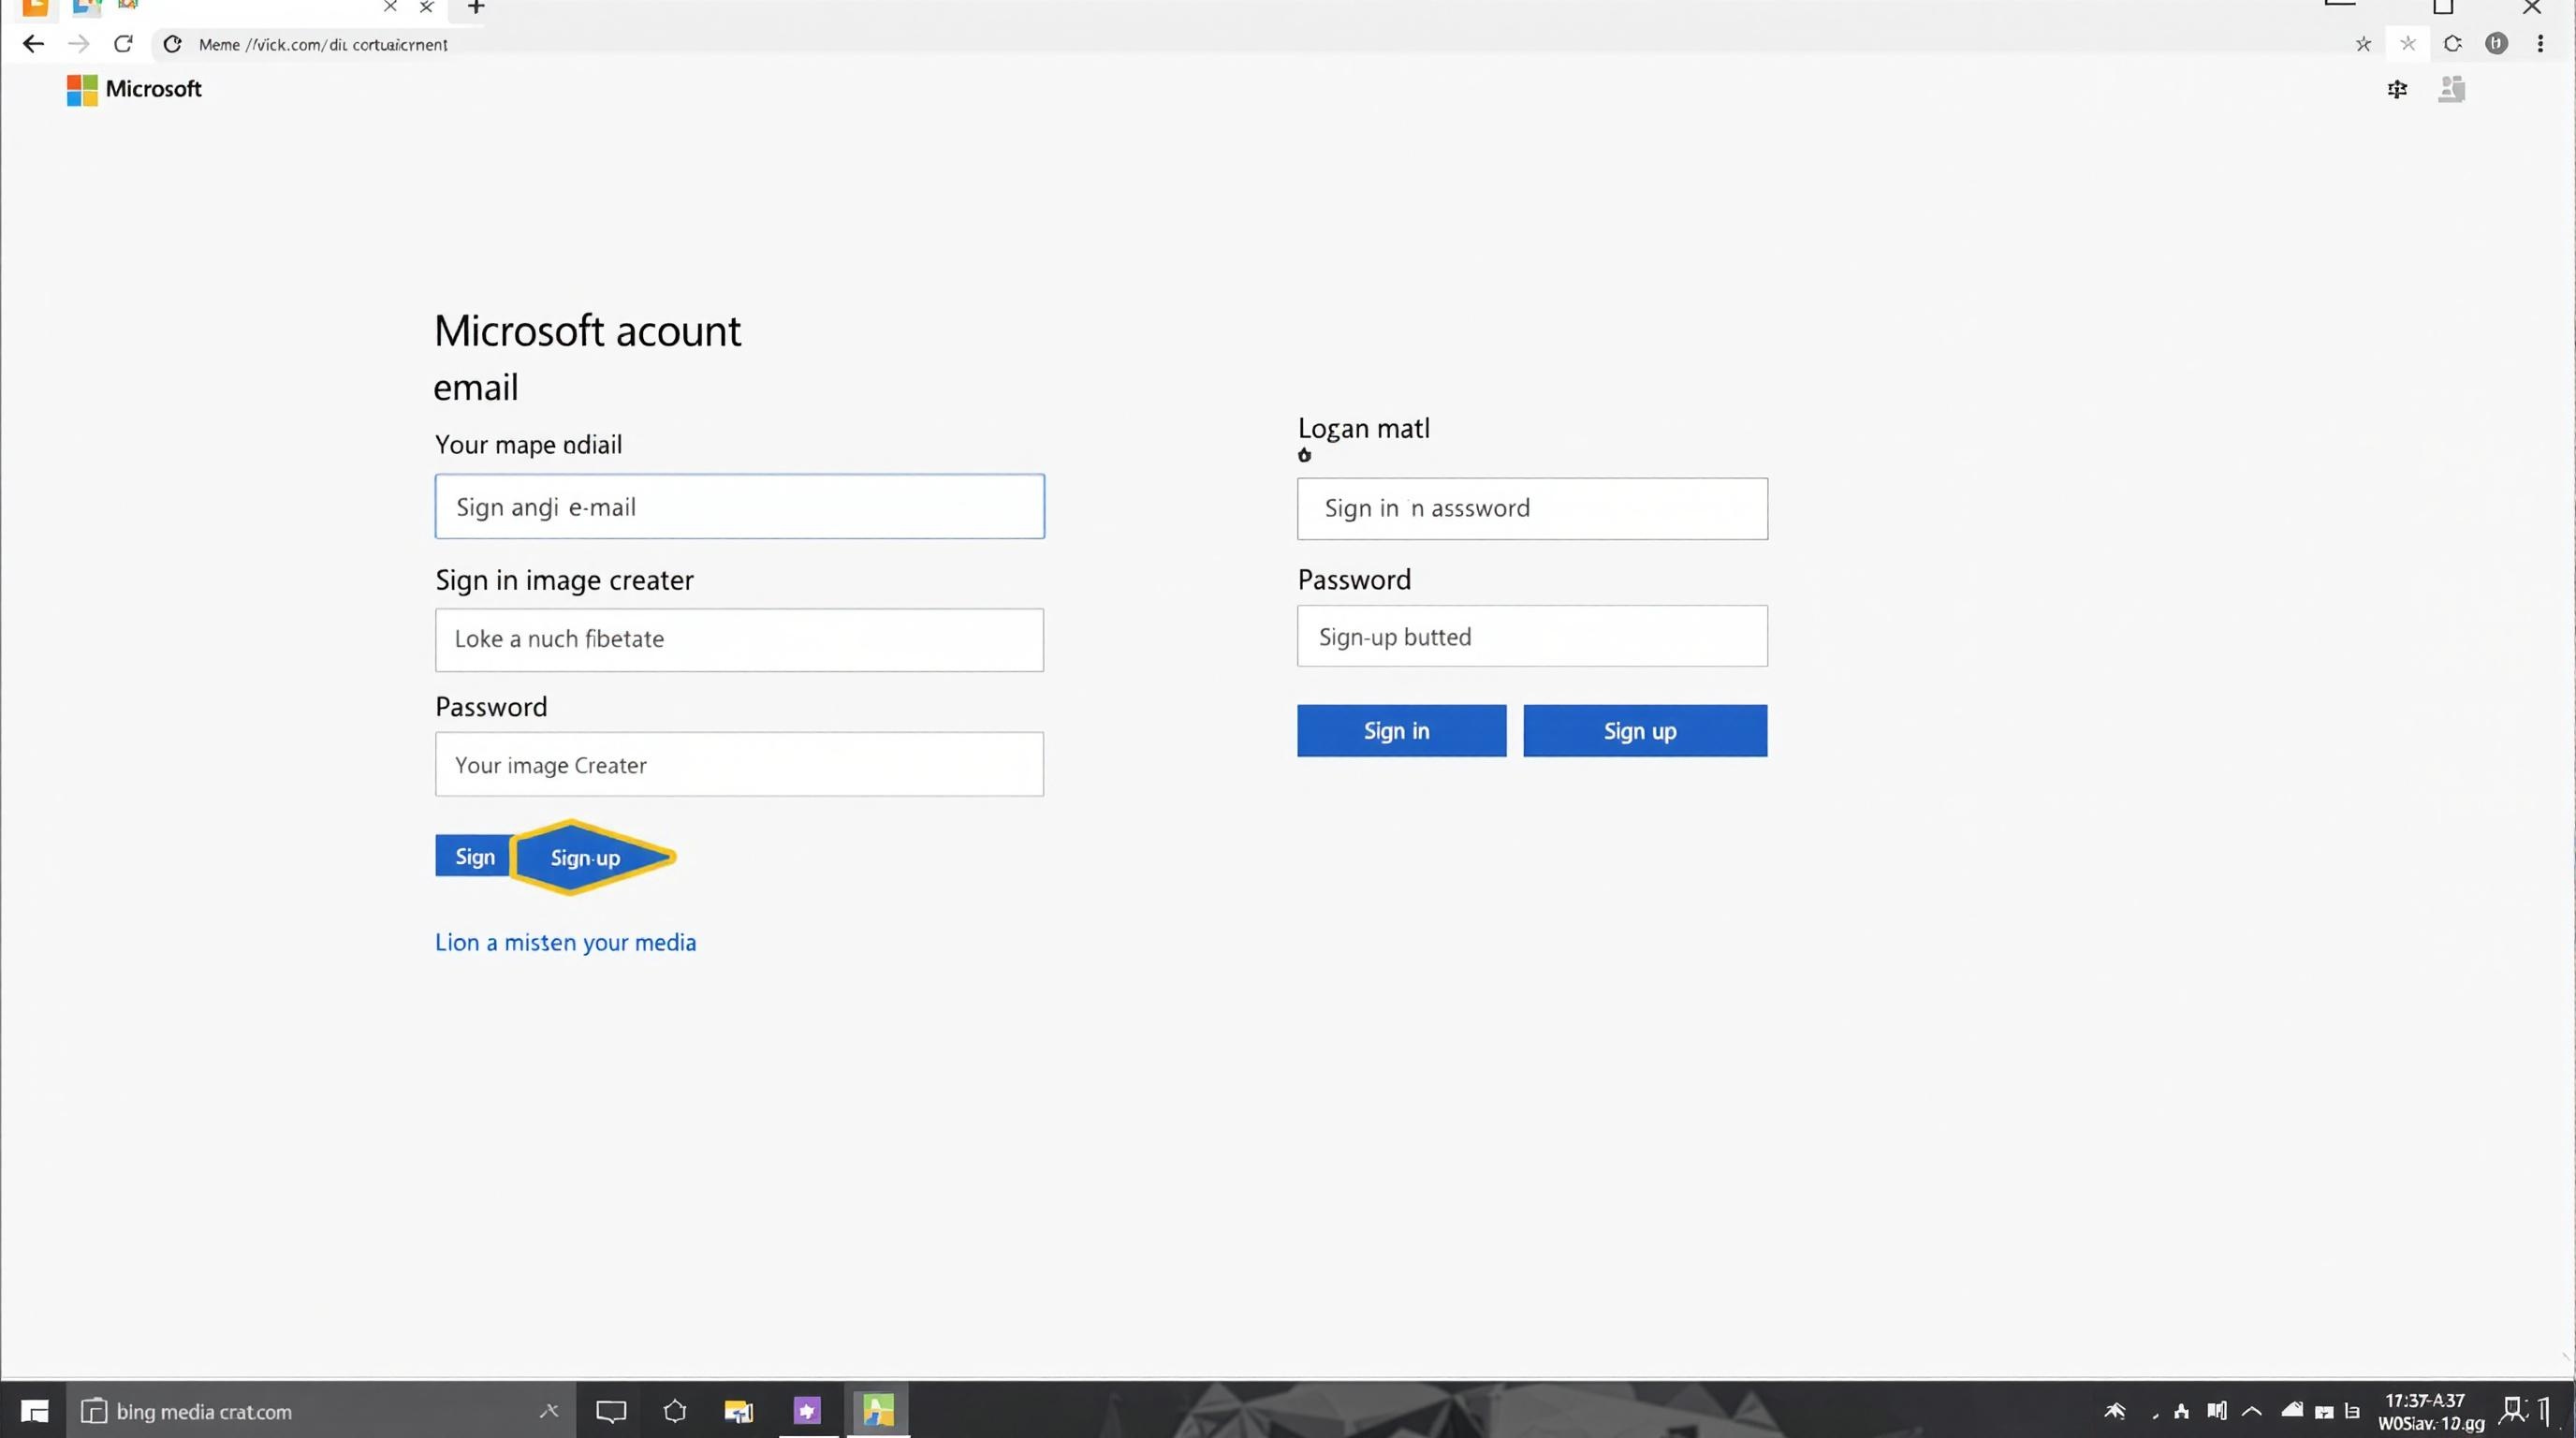Viewport: 2576px width, 1438px height.
Task: Click the browser forward arrow
Action: (x=78, y=44)
